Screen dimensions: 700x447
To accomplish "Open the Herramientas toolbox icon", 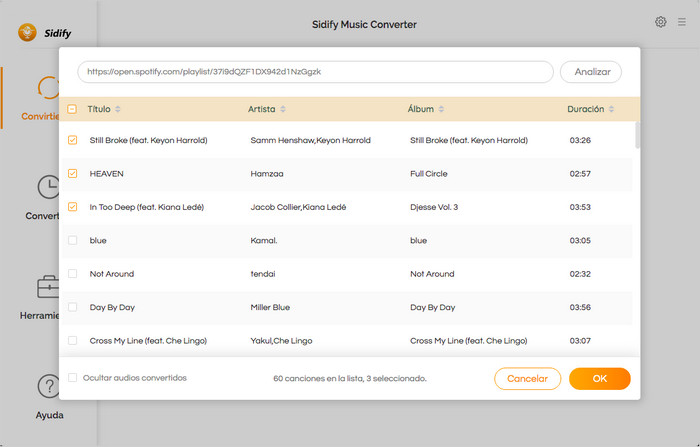I will point(48,287).
